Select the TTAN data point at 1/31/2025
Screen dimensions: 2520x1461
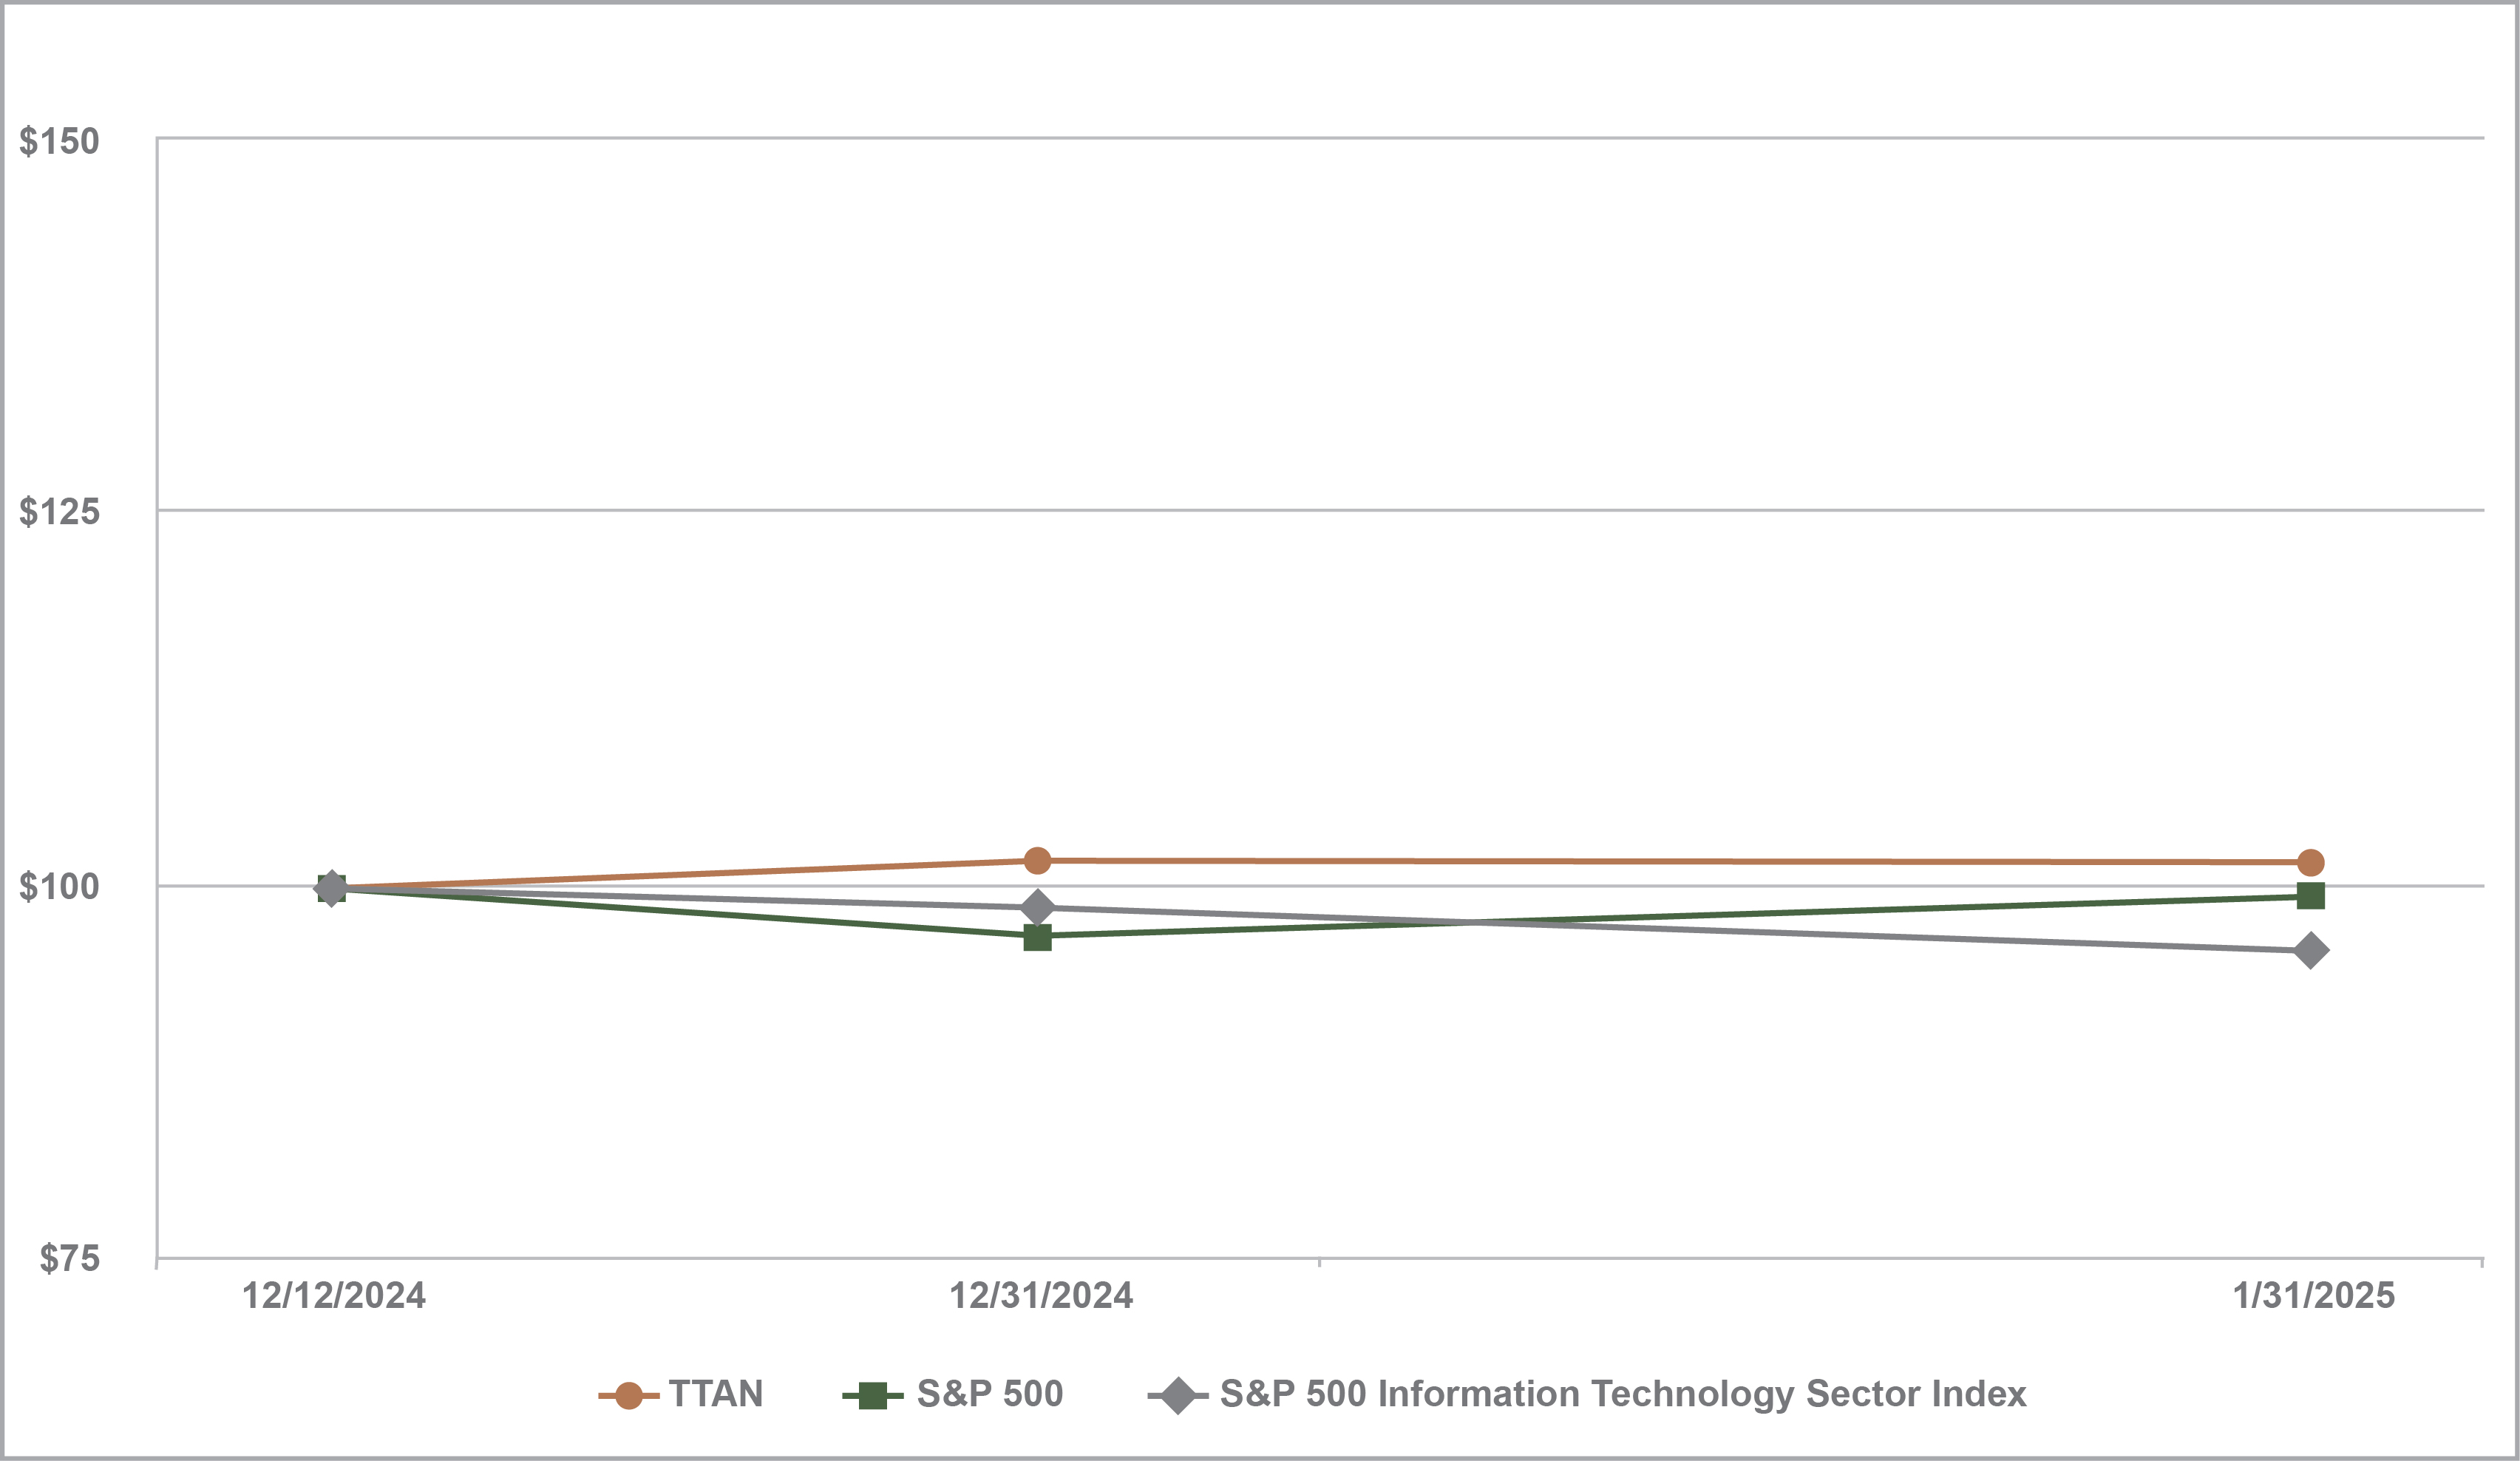(x=2311, y=862)
